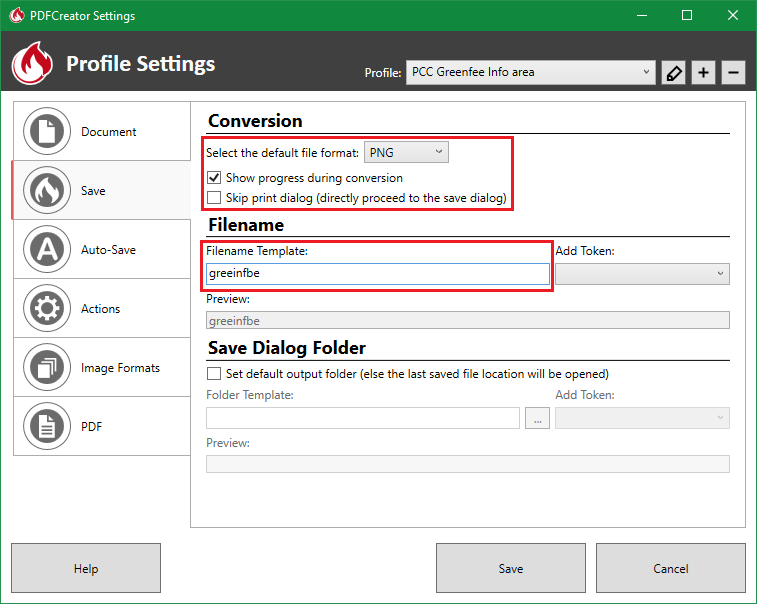Check Set default output folder option
Viewport: 757px width, 604px height.
tap(214, 374)
